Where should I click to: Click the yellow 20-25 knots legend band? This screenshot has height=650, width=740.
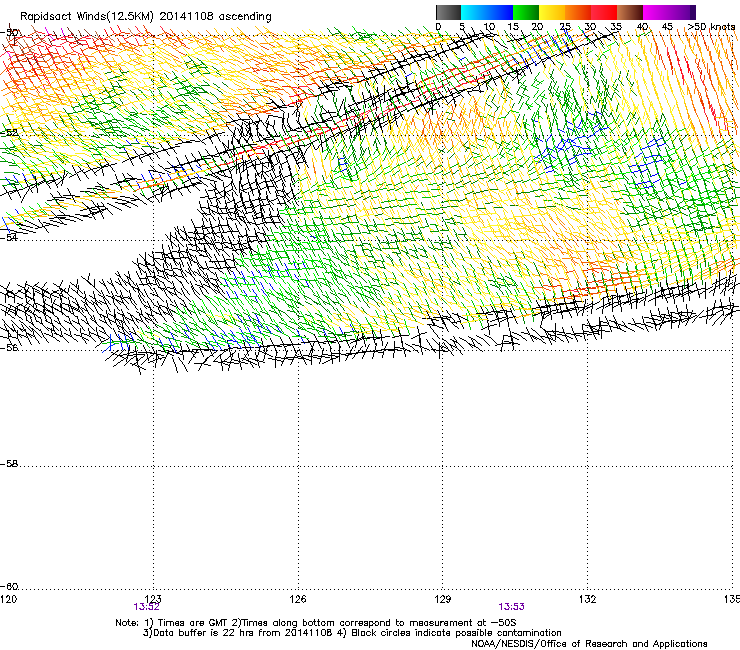pyautogui.click(x=552, y=12)
